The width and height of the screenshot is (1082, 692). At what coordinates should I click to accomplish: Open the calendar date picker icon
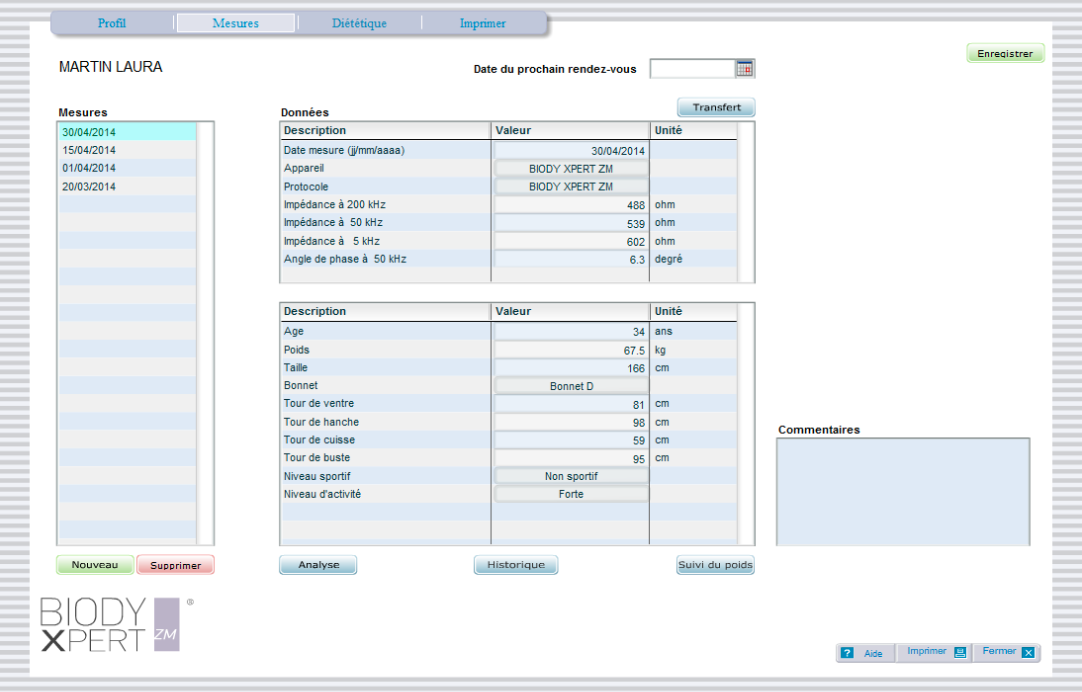point(745,69)
